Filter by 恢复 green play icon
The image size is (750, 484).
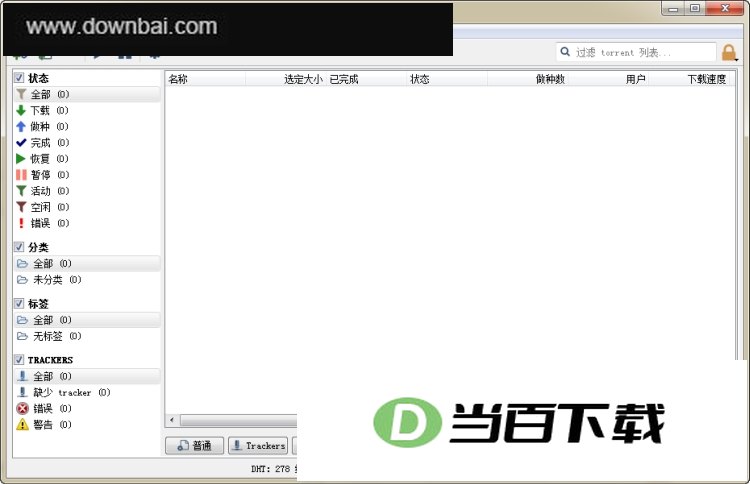(x=21, y=158)
